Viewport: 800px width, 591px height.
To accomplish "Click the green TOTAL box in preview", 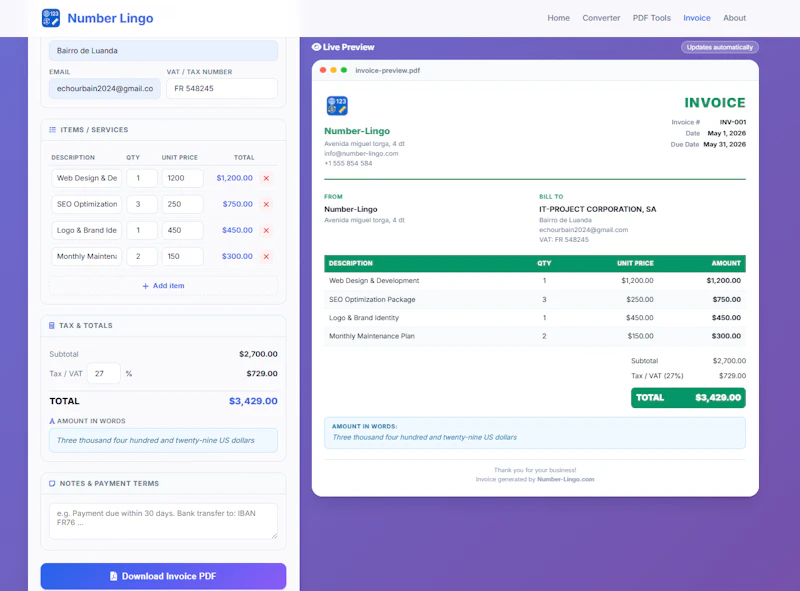I will (688, 398).
